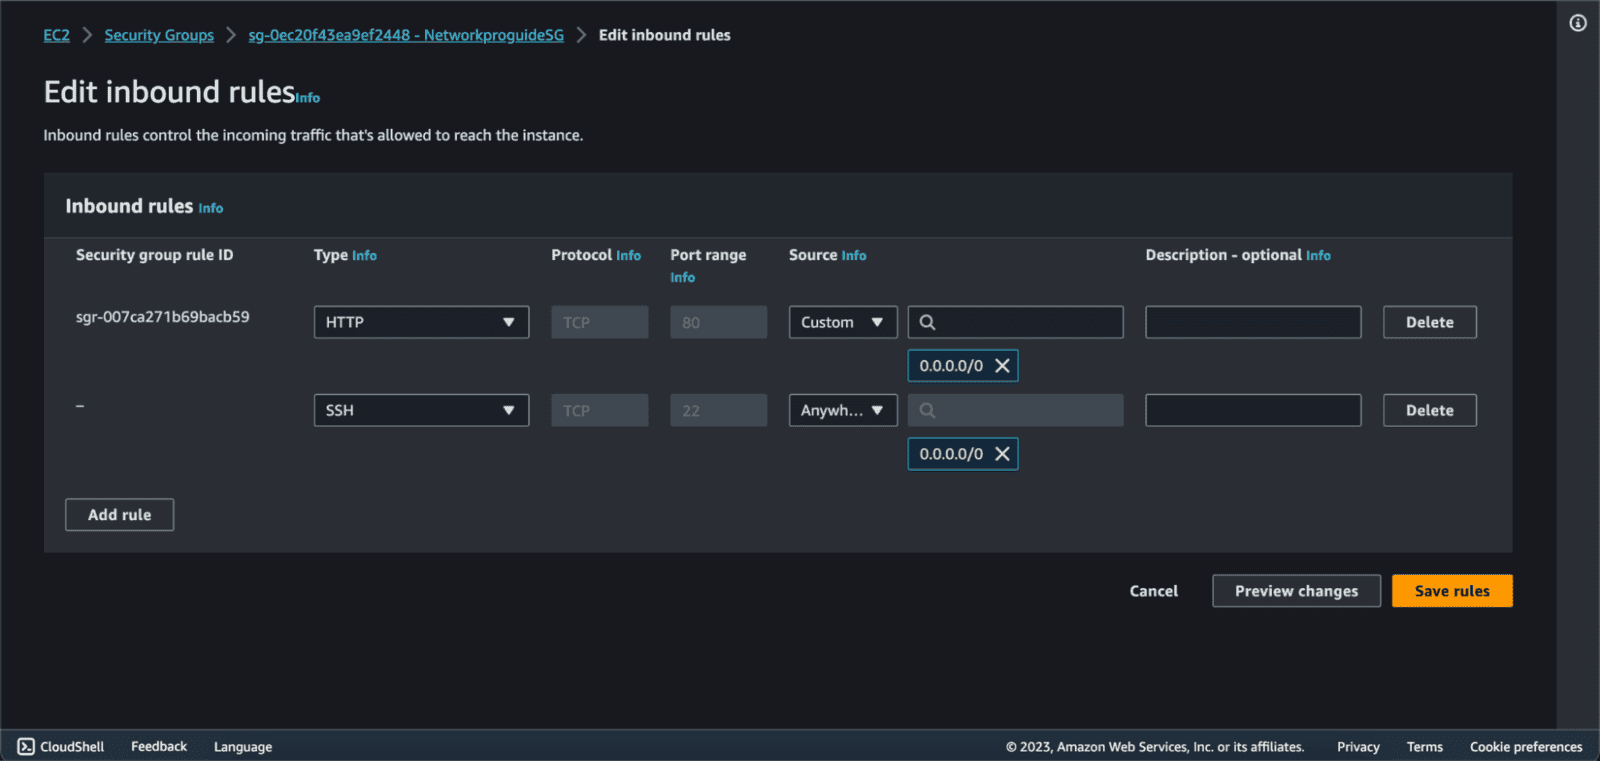The width and height of the screenshot is (1600, 761).
Task: Open Info link for Protocol column
Action: (629, 256)
